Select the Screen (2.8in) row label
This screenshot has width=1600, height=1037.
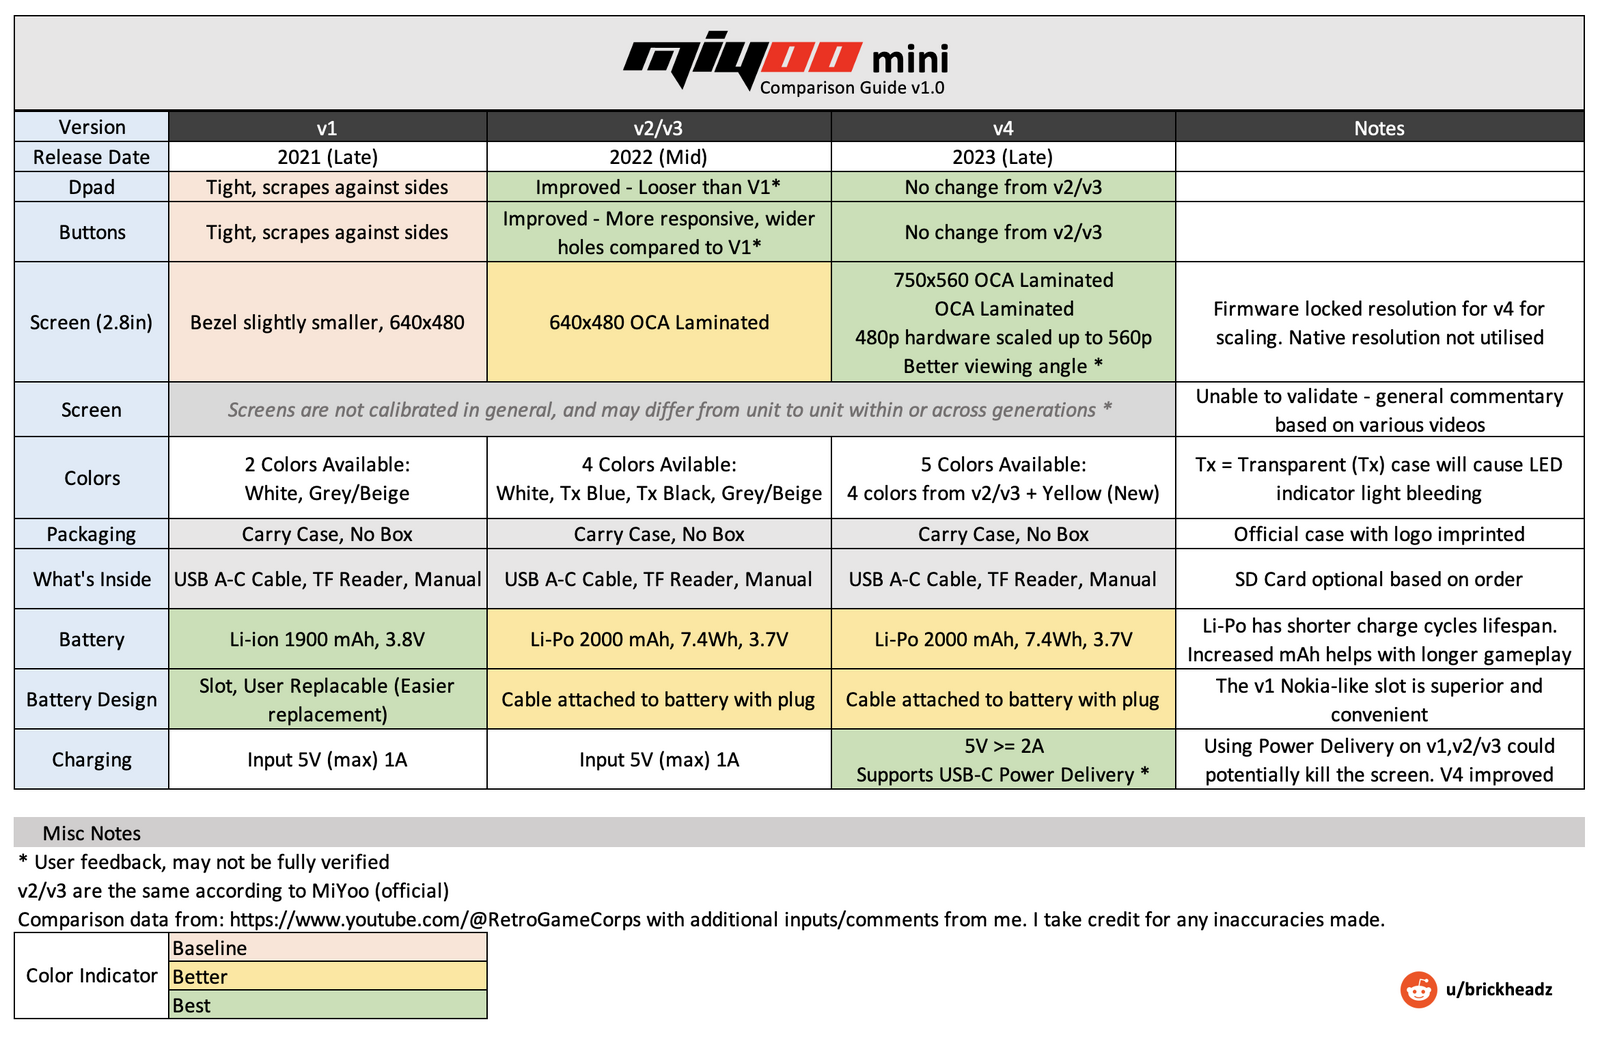point(92,322)
